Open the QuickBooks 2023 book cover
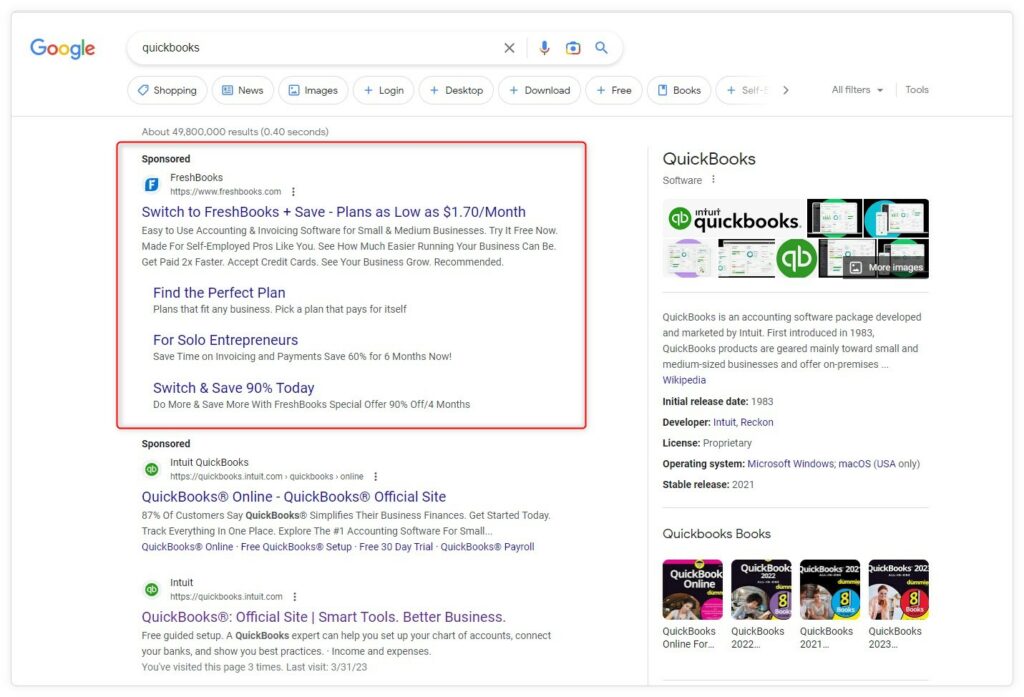 click(x=899, y=589)
